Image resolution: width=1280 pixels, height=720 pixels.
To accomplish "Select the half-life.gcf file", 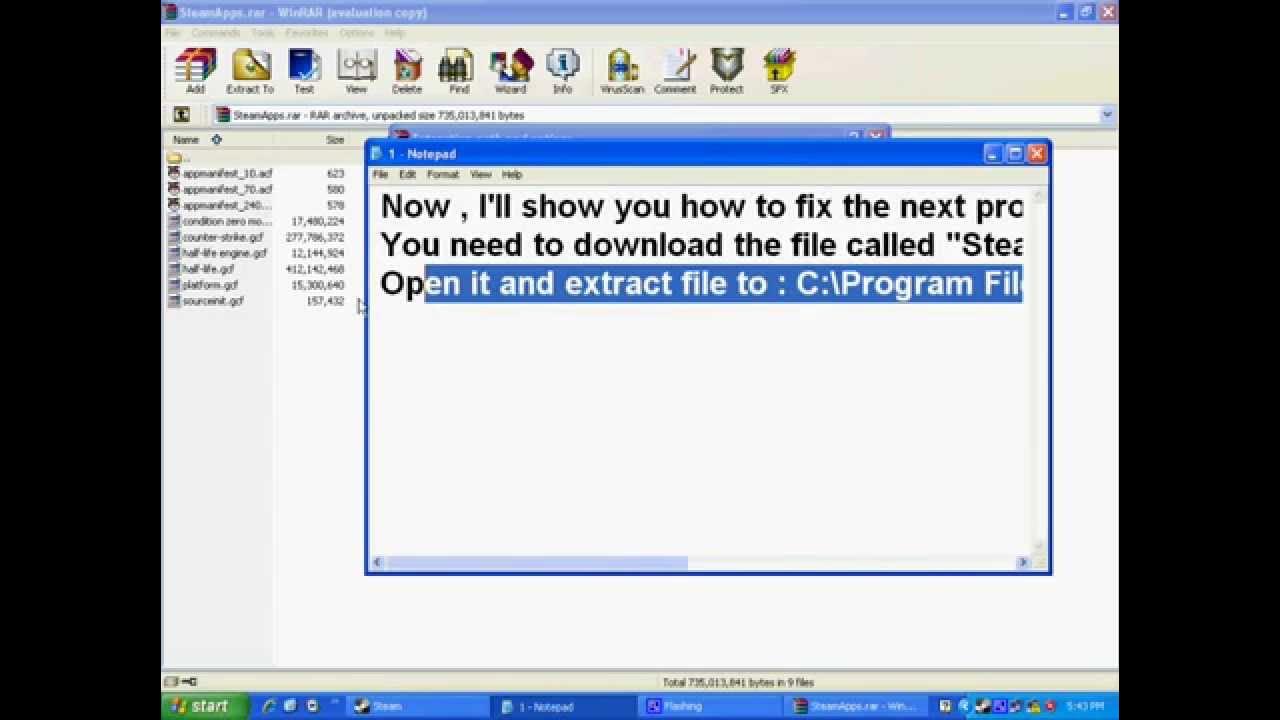I will [201, 270].
